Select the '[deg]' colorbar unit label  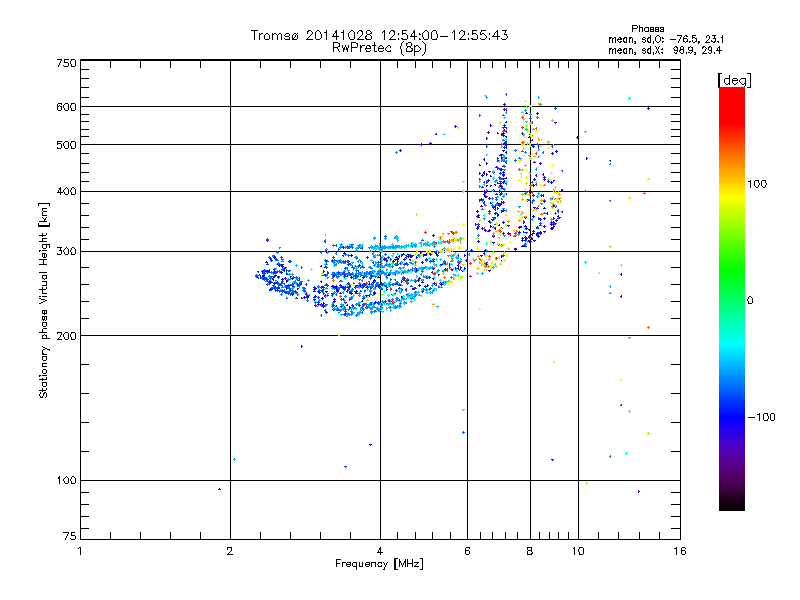coord(734,80)
